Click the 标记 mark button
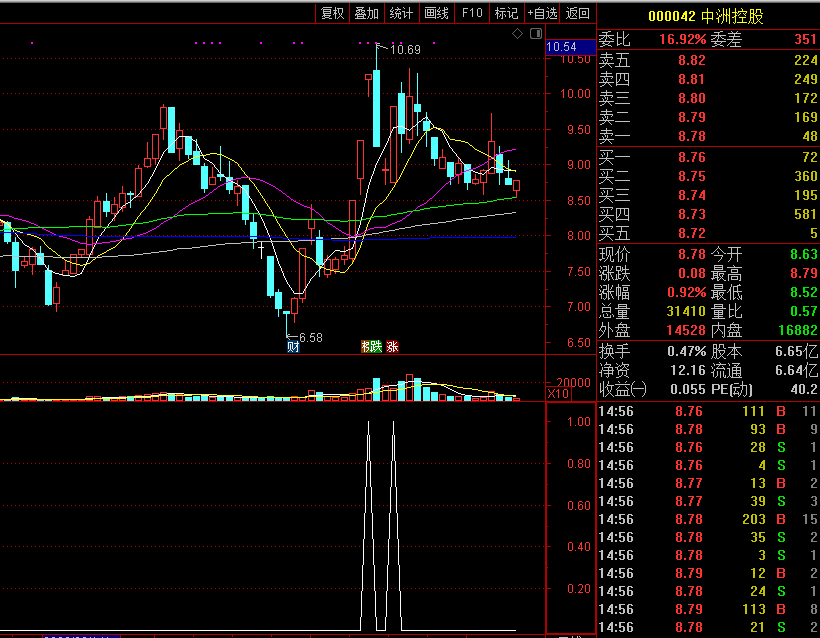820x638 pixels. point(506,13)
